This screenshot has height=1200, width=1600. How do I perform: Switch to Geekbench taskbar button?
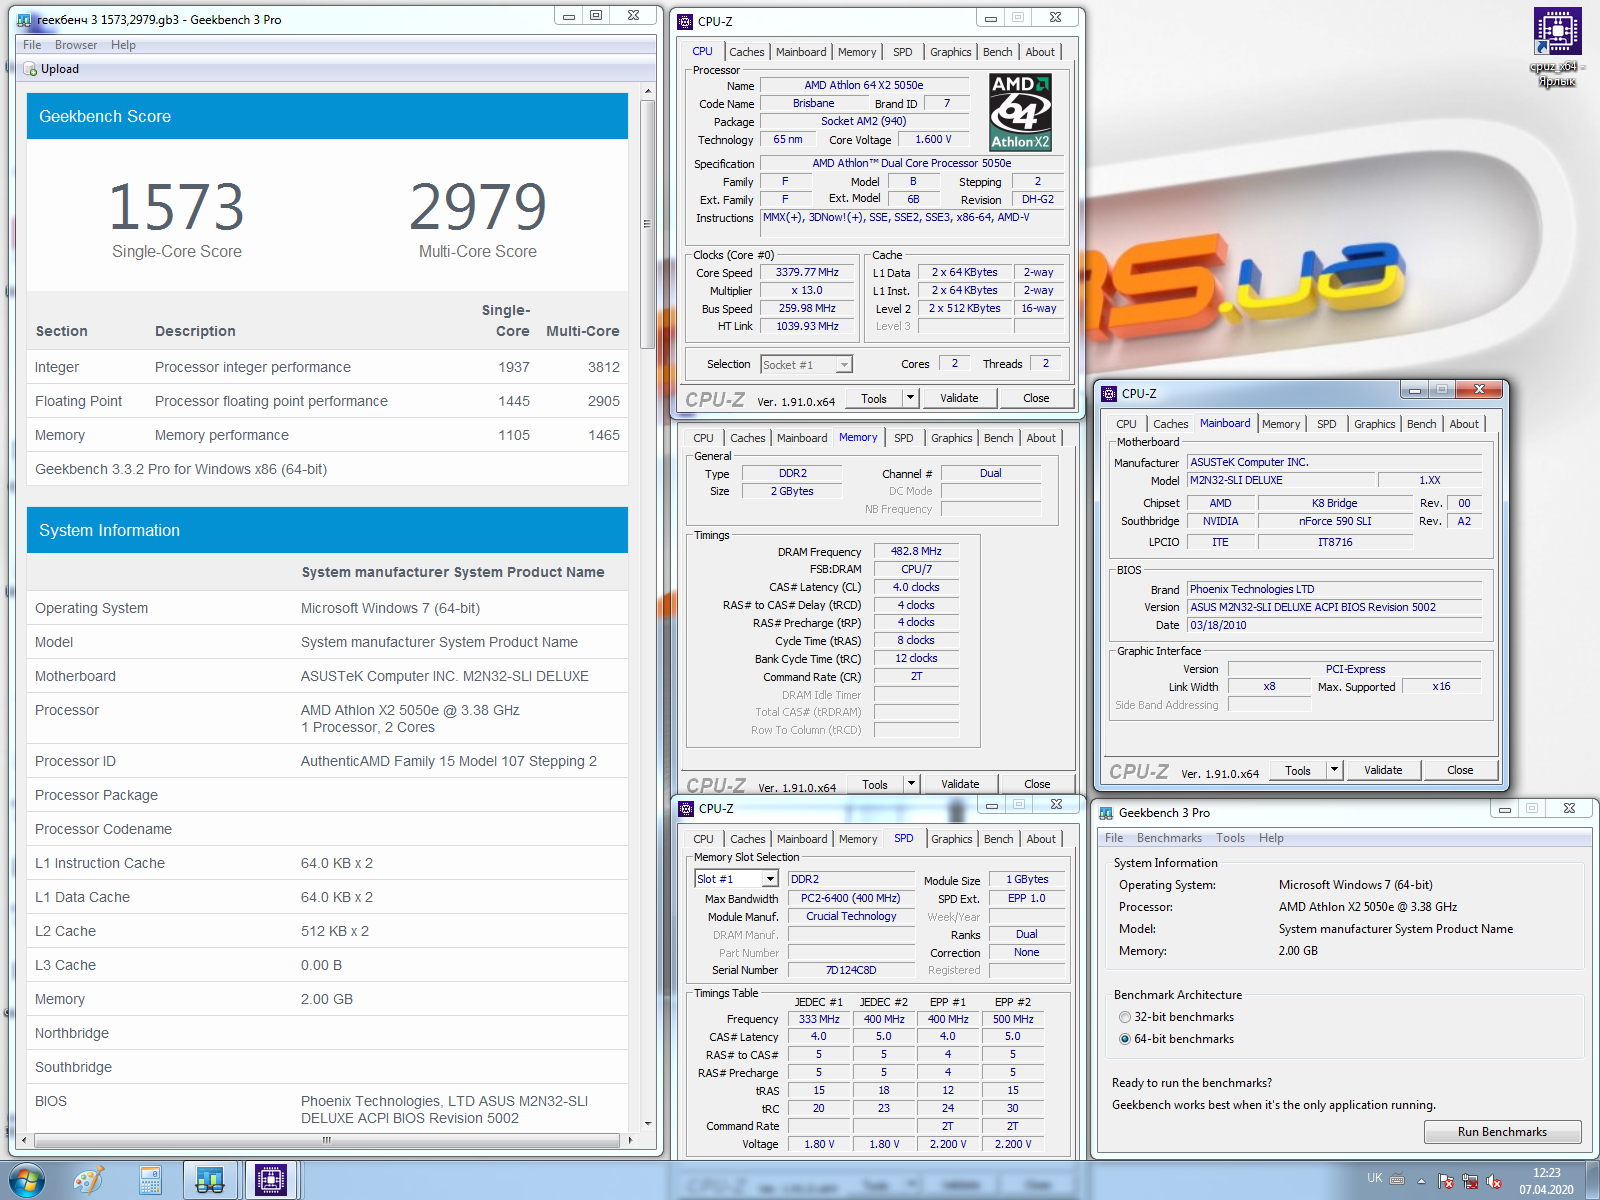click(x=210, y=1181)
